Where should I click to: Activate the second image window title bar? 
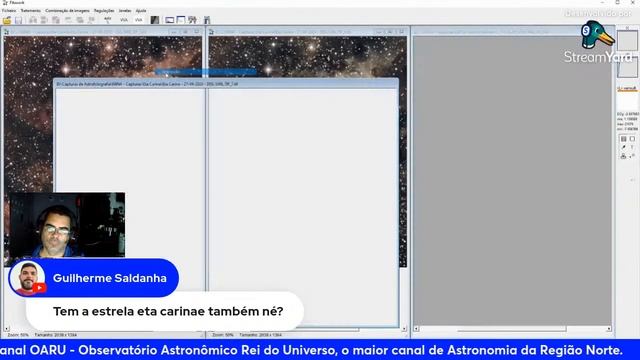tap(307, 31)
